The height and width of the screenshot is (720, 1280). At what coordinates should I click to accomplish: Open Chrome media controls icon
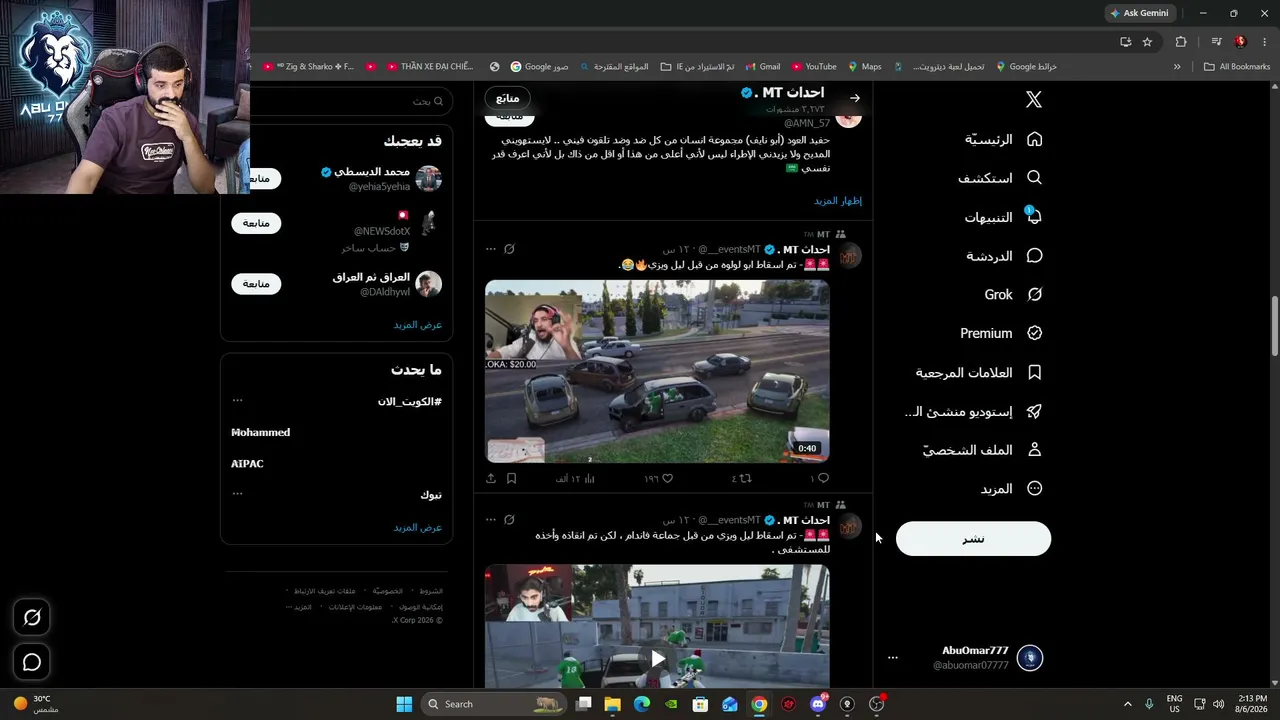coord(1216,42)
